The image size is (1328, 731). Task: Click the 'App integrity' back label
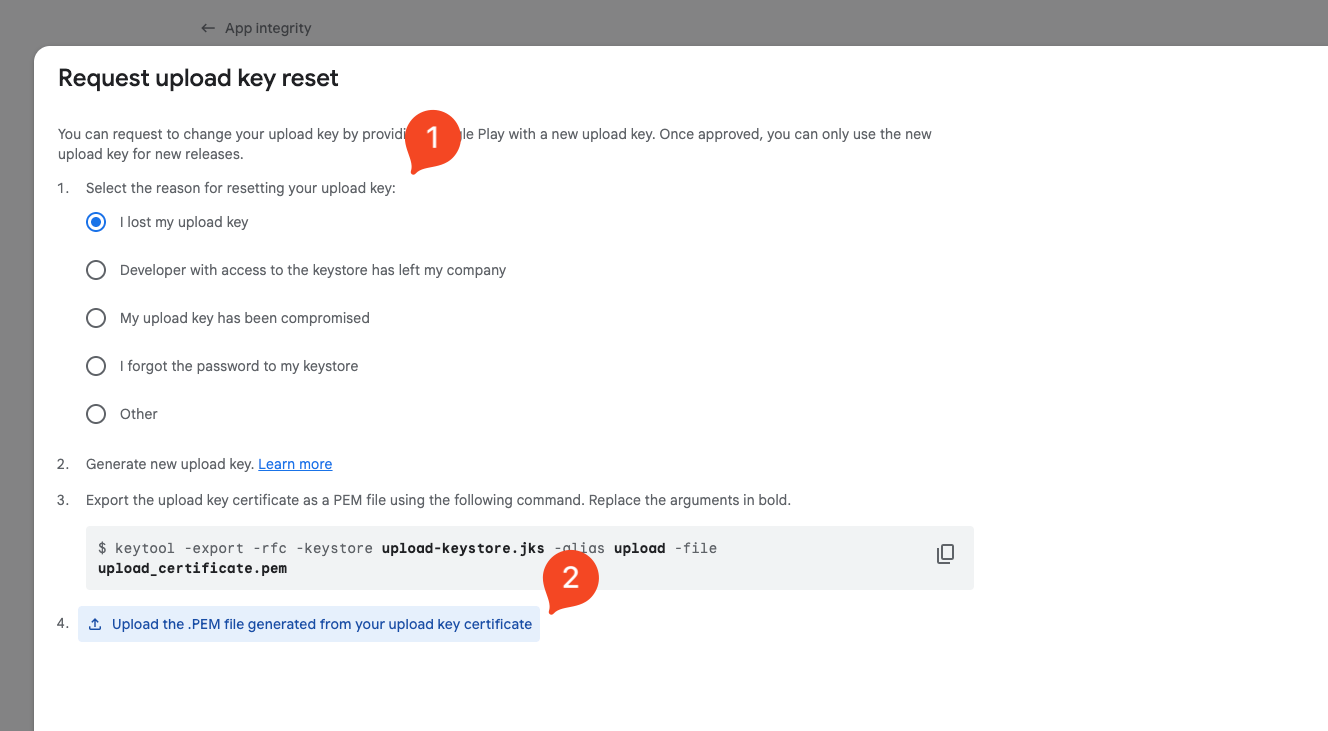tap(268, 28)
